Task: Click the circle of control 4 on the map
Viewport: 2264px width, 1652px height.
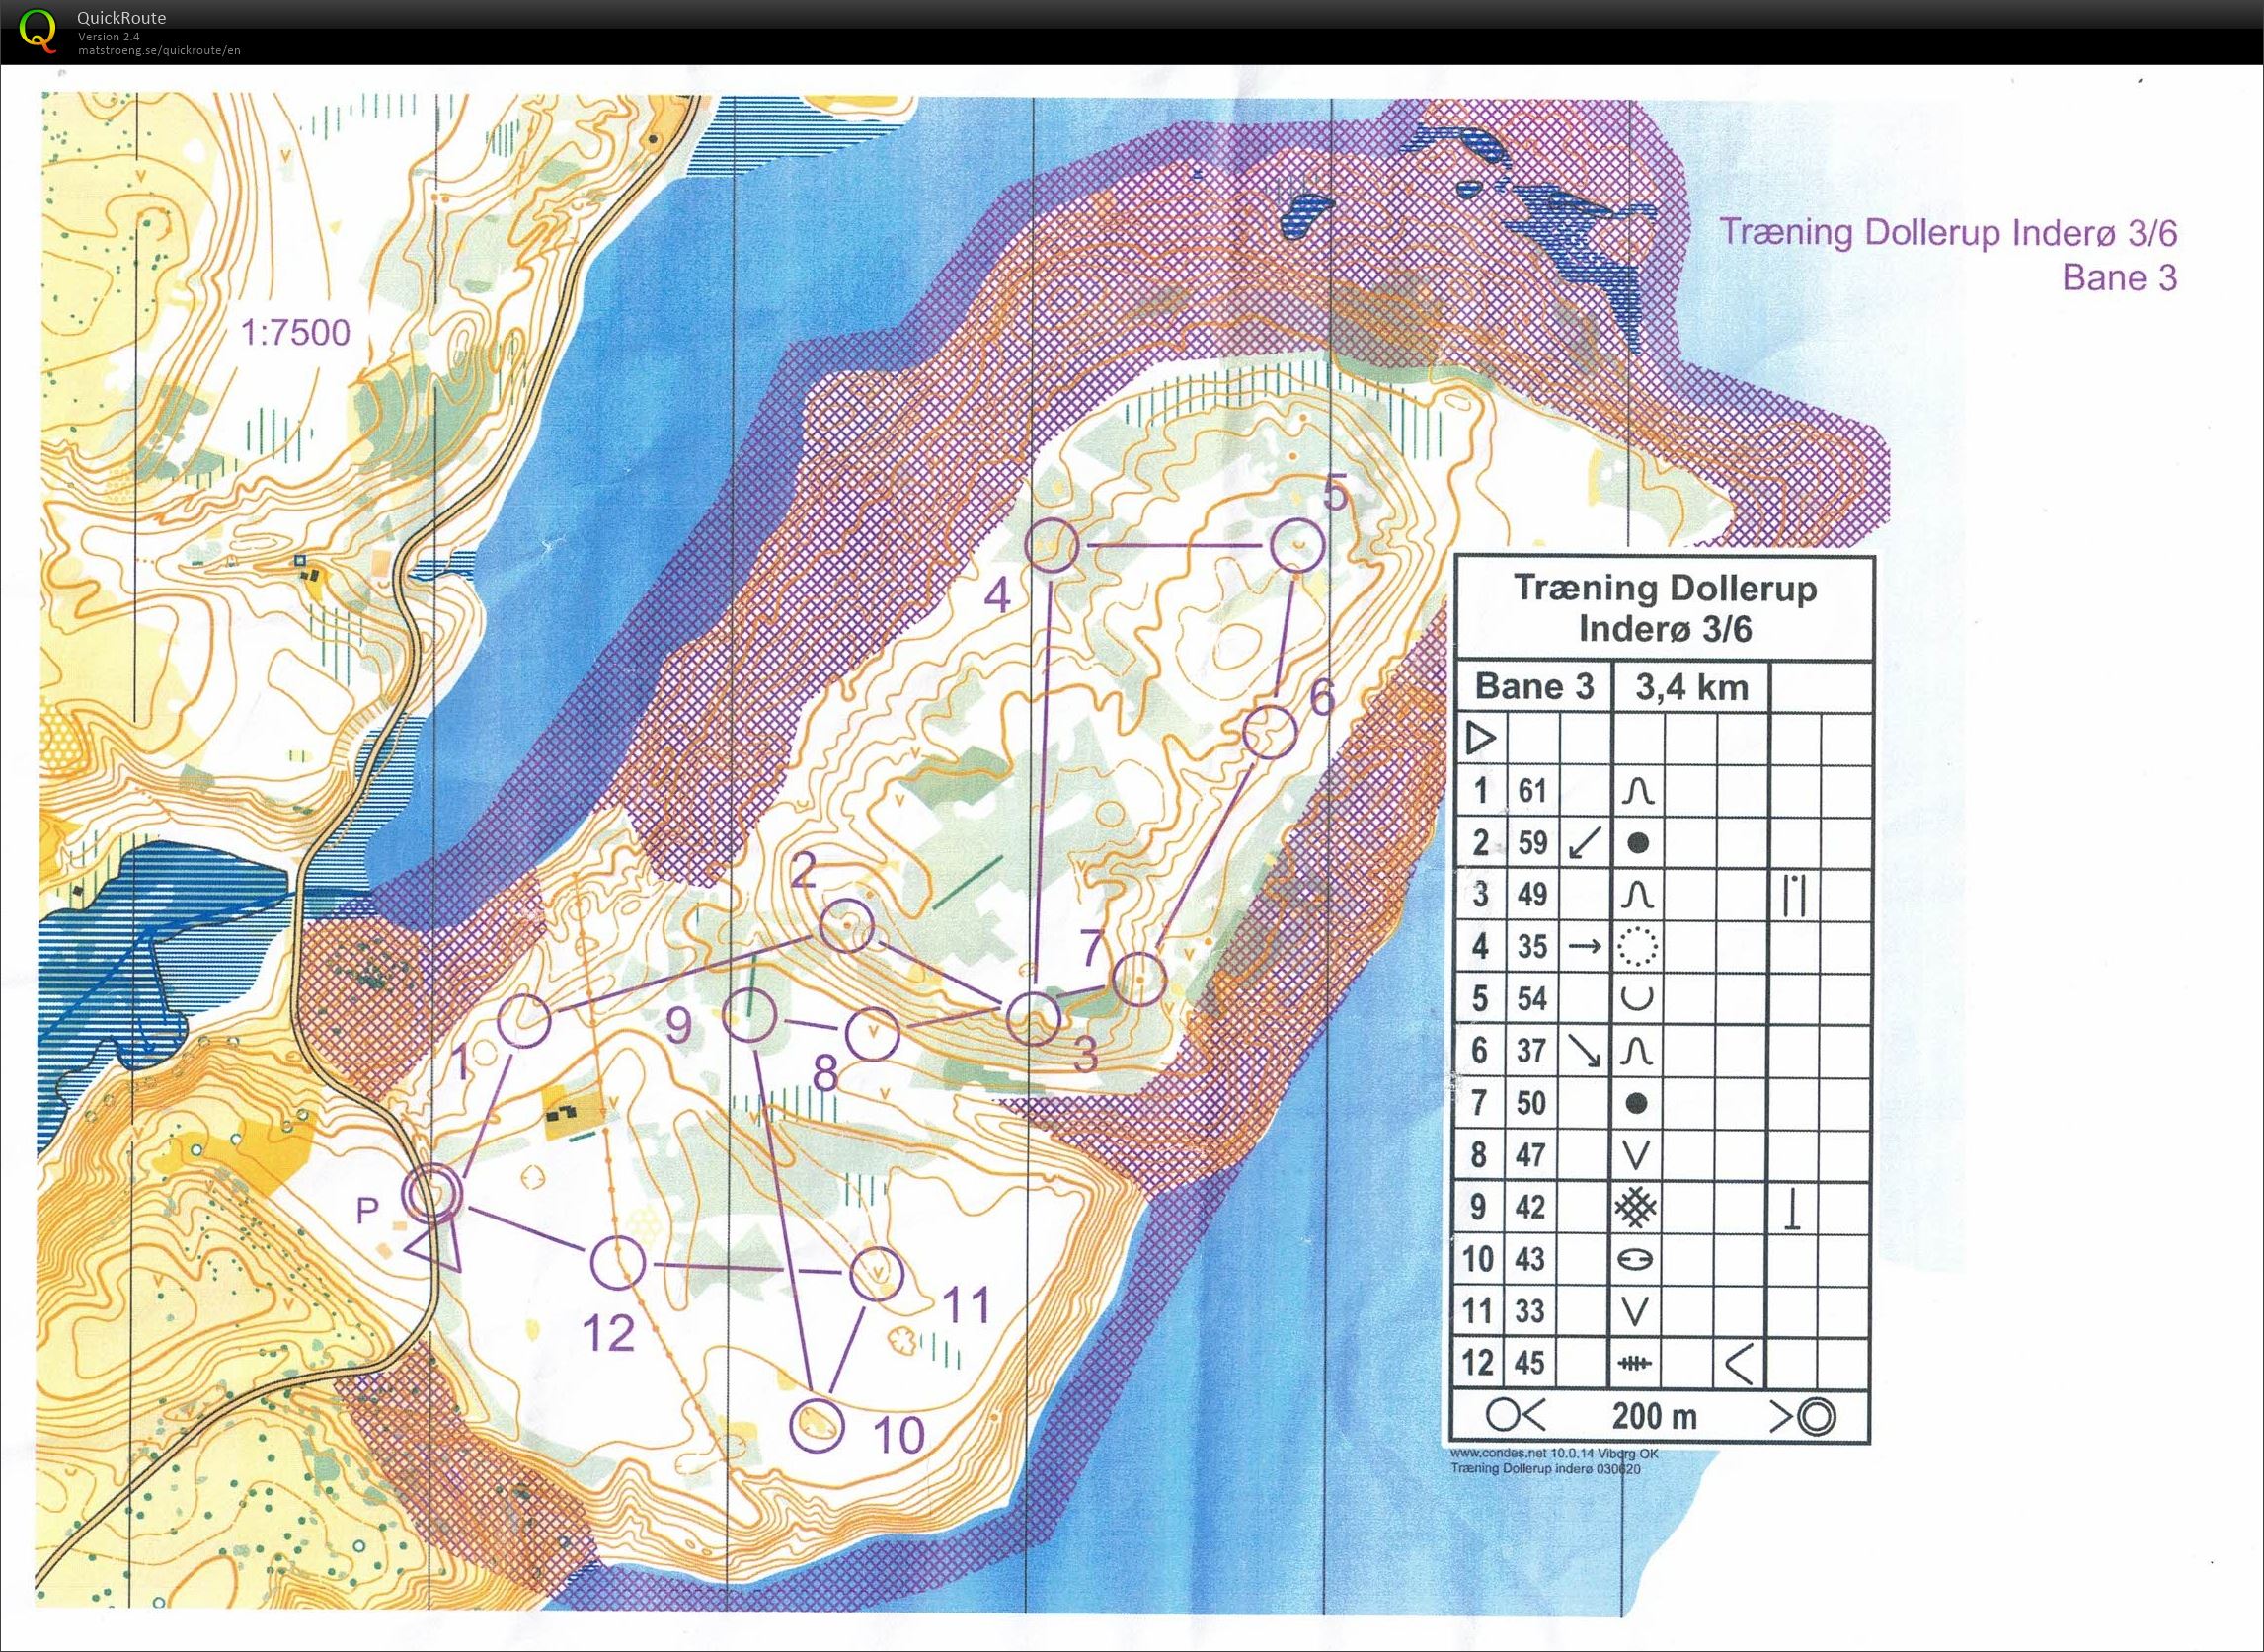Action: 1052,545
